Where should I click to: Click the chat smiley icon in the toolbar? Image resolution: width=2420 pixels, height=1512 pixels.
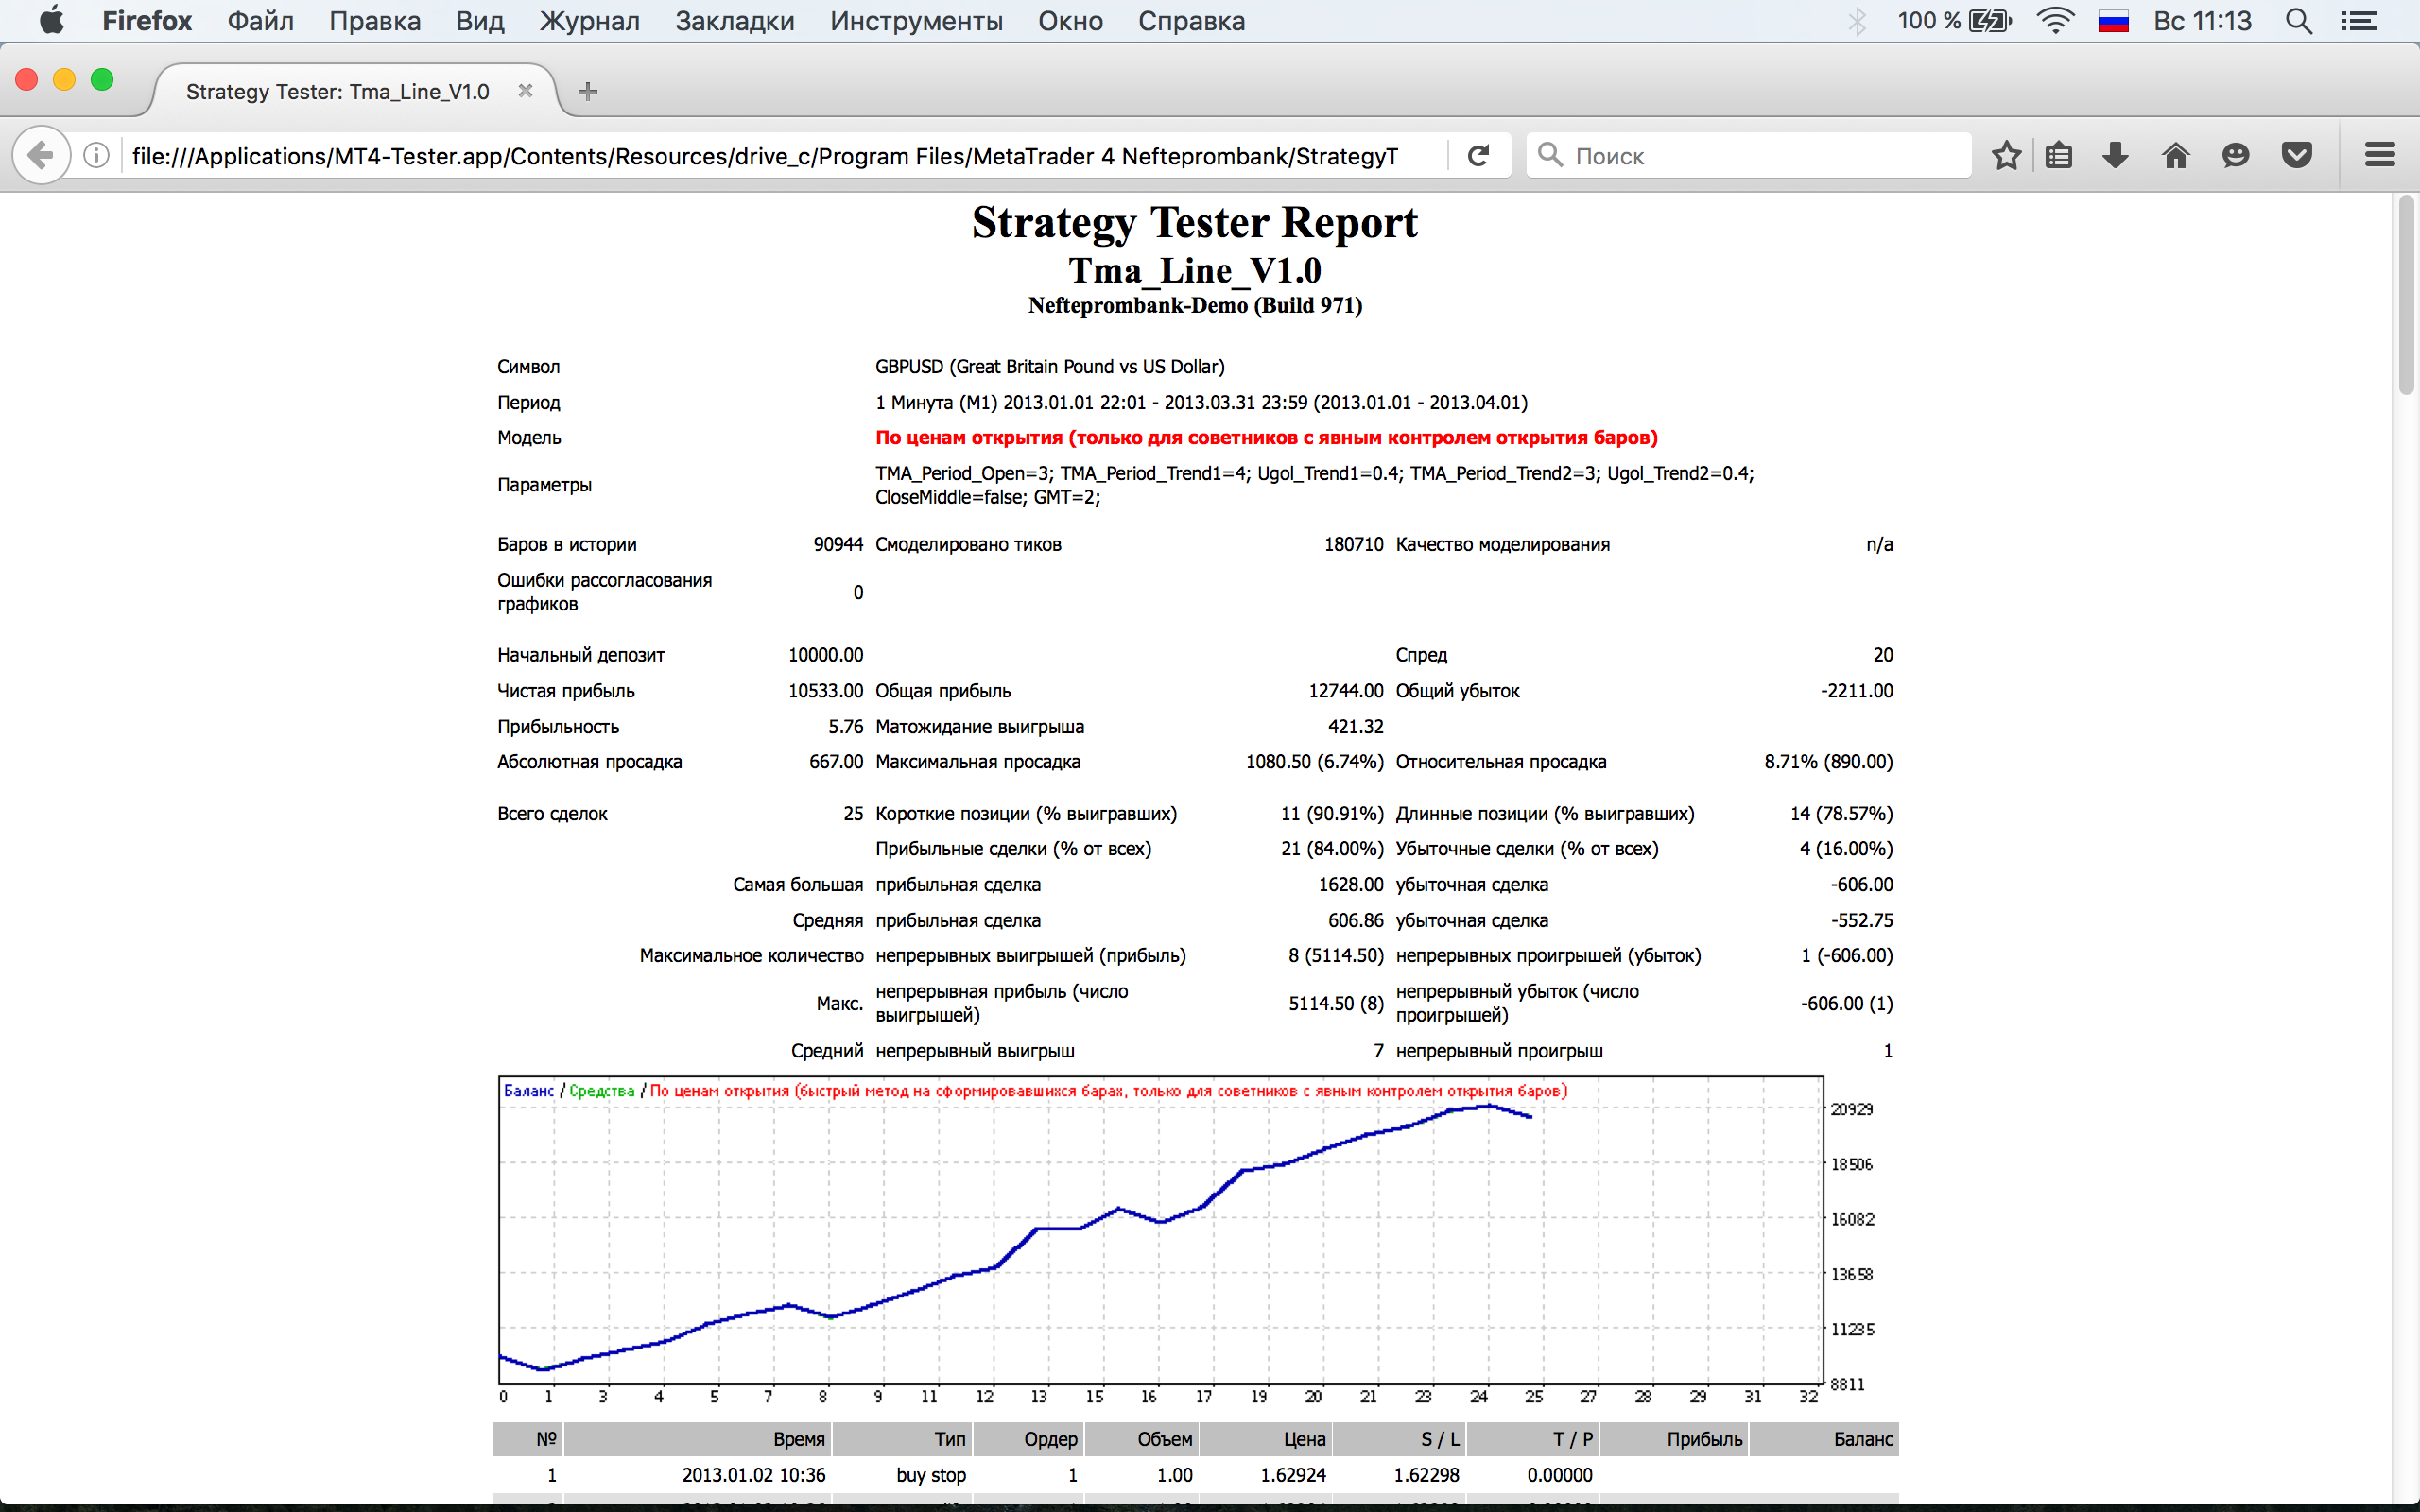pyautogui.click(x=2236, y=155)
